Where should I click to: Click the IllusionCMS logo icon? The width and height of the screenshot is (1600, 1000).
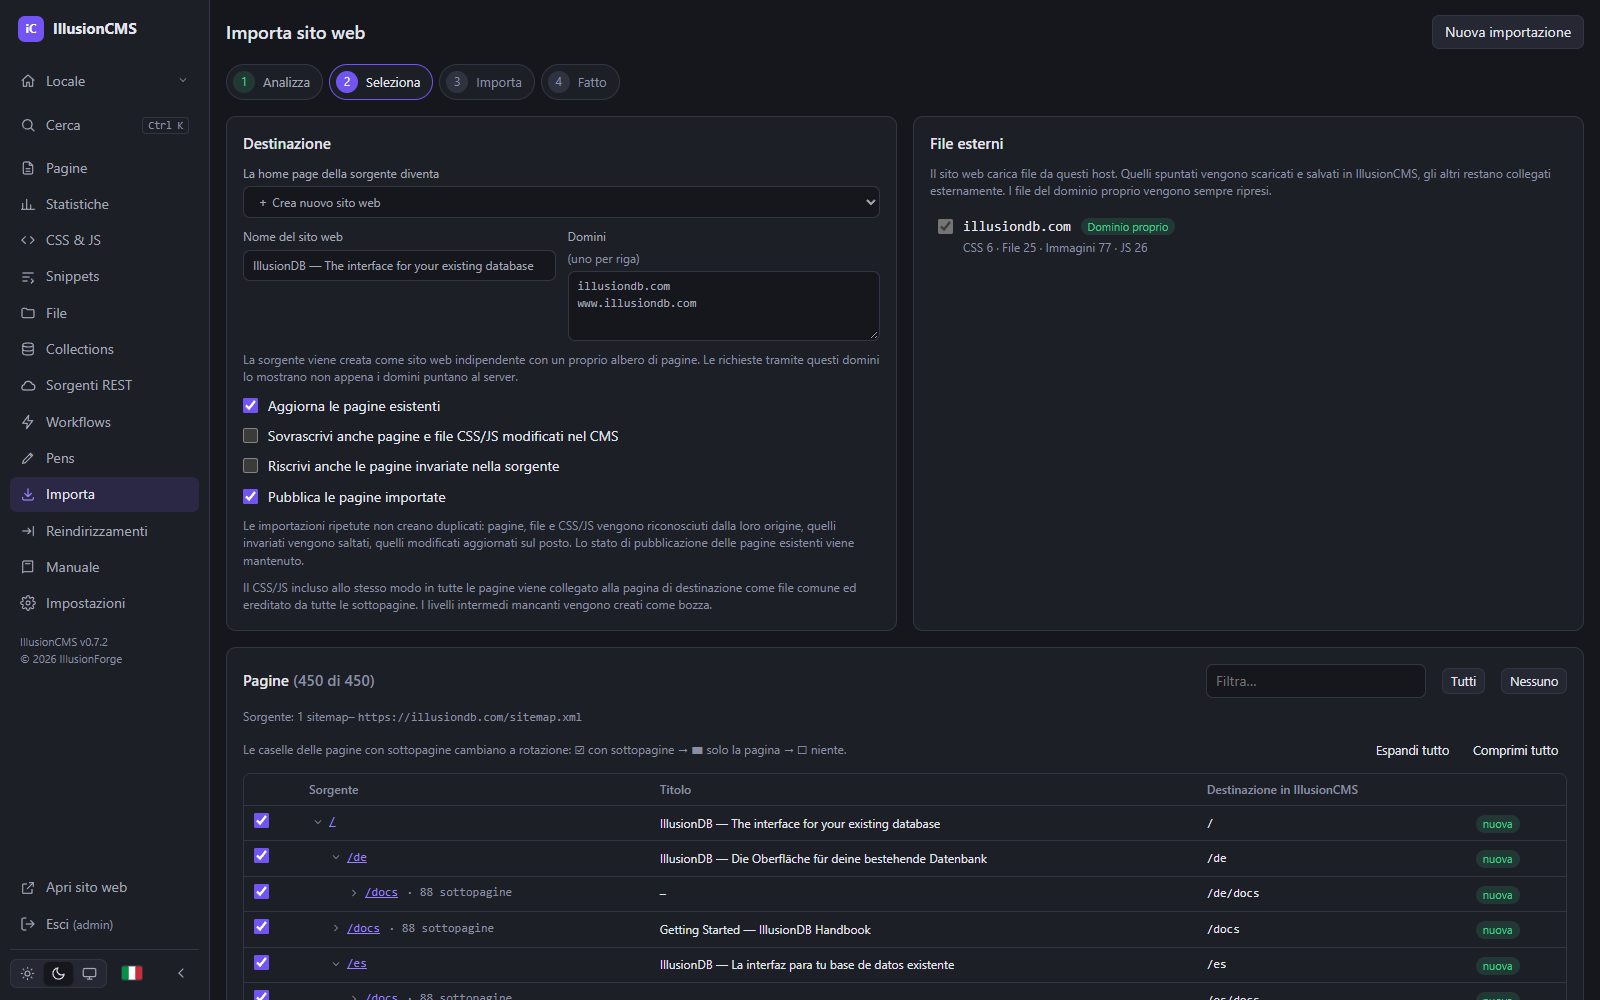[x=31, y=29]
